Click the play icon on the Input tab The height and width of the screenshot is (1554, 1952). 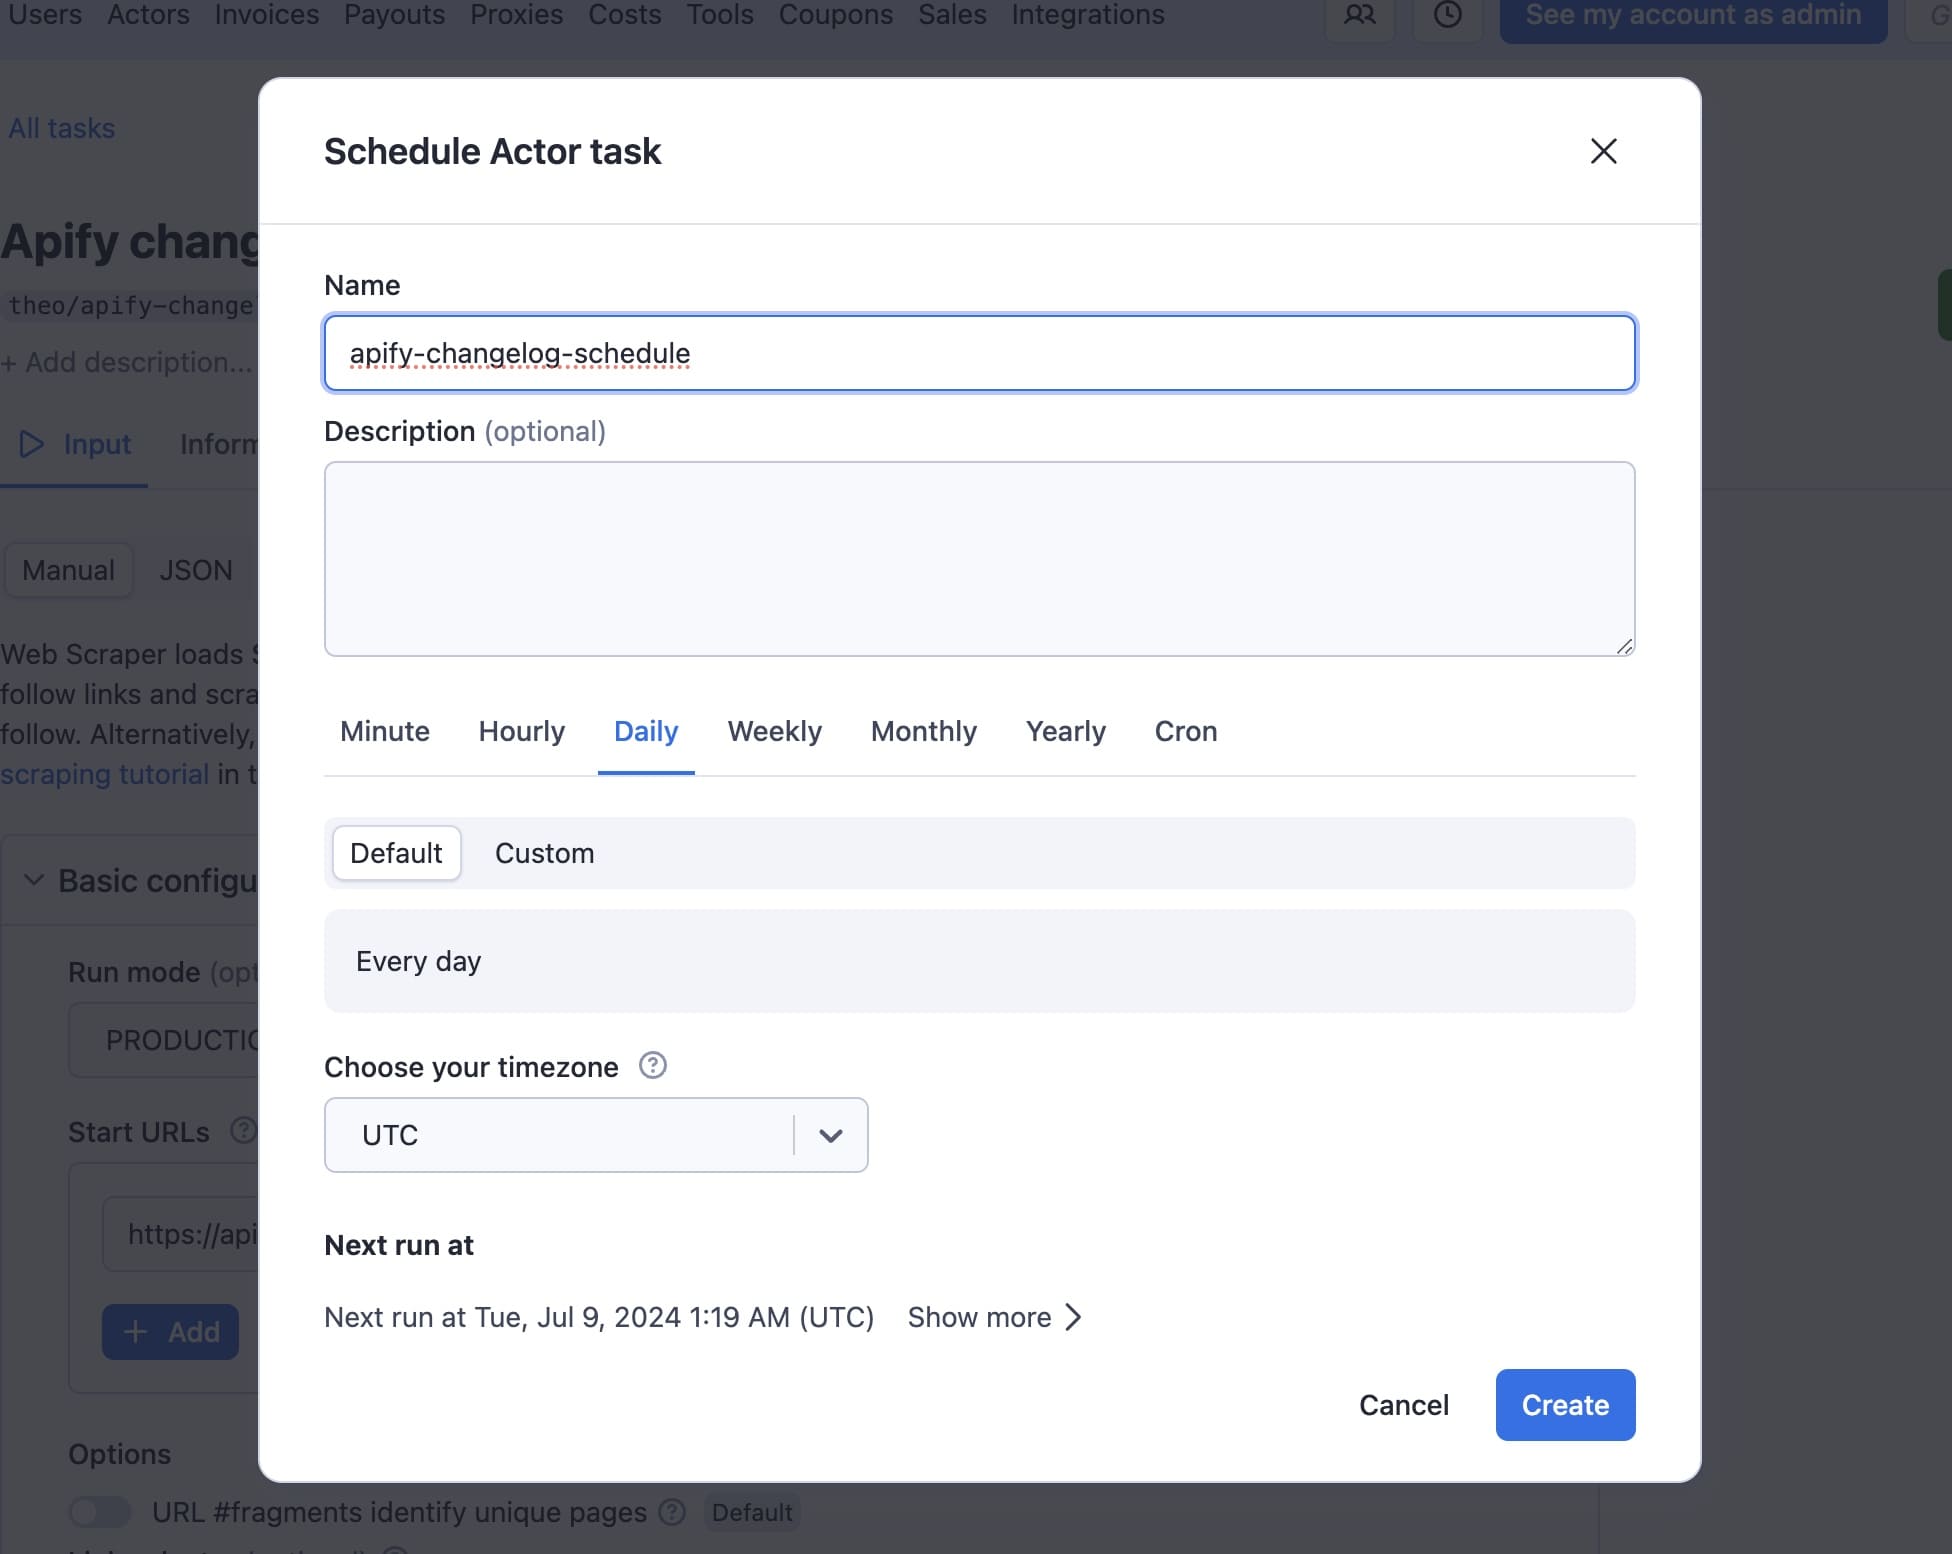(30, 445)
